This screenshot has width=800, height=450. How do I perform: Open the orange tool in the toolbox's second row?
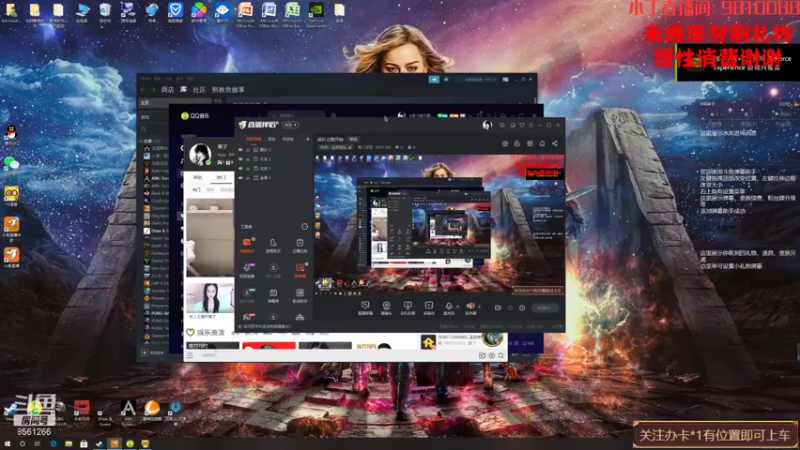coord(299,269)
